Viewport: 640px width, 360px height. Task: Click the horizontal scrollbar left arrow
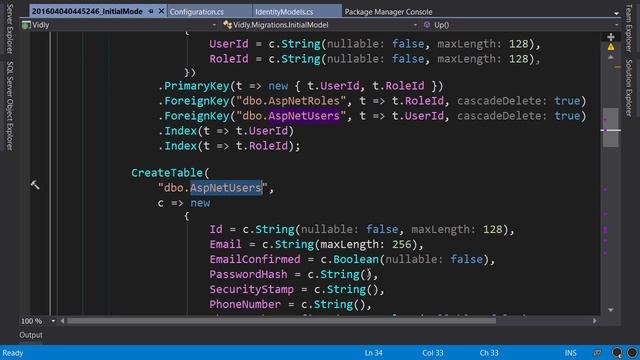click(62, 321)
